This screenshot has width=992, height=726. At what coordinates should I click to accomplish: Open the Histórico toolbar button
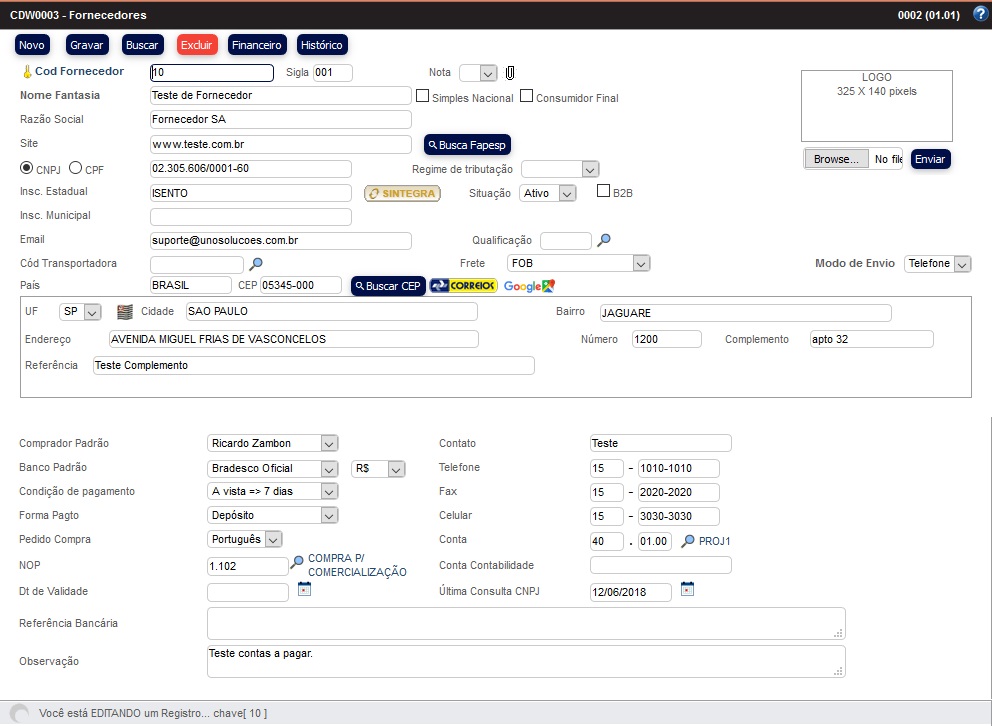(322, 45)
